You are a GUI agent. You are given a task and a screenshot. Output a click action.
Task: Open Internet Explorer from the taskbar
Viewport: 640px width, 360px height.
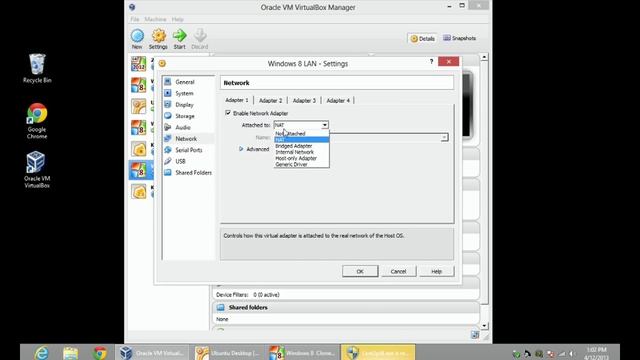tap(41, 353)
